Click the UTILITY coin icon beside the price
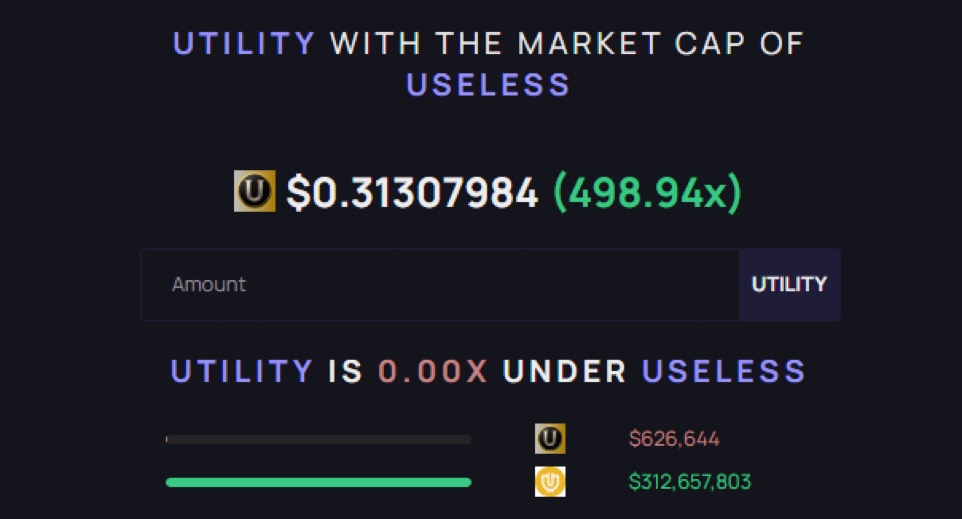This screenshot has width=962, height=519. point(254,191)
